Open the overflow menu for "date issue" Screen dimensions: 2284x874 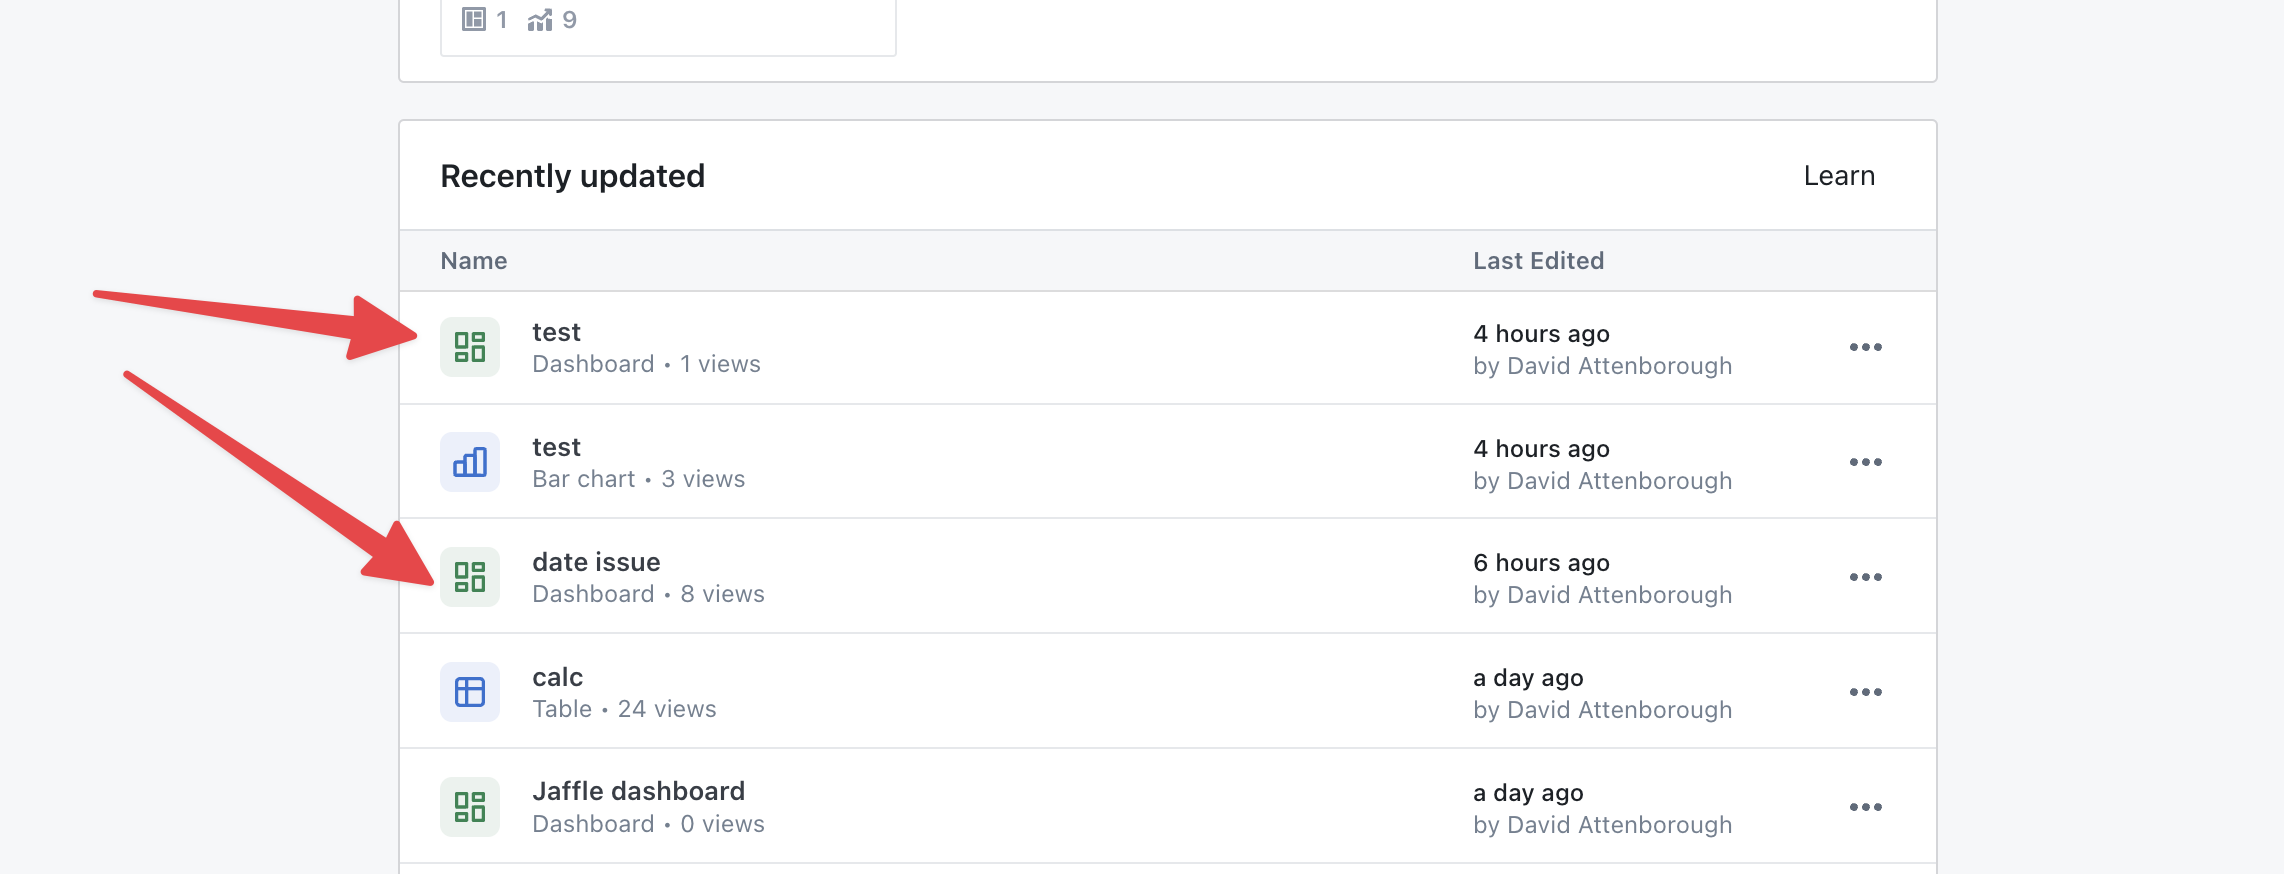(1865, 576)
